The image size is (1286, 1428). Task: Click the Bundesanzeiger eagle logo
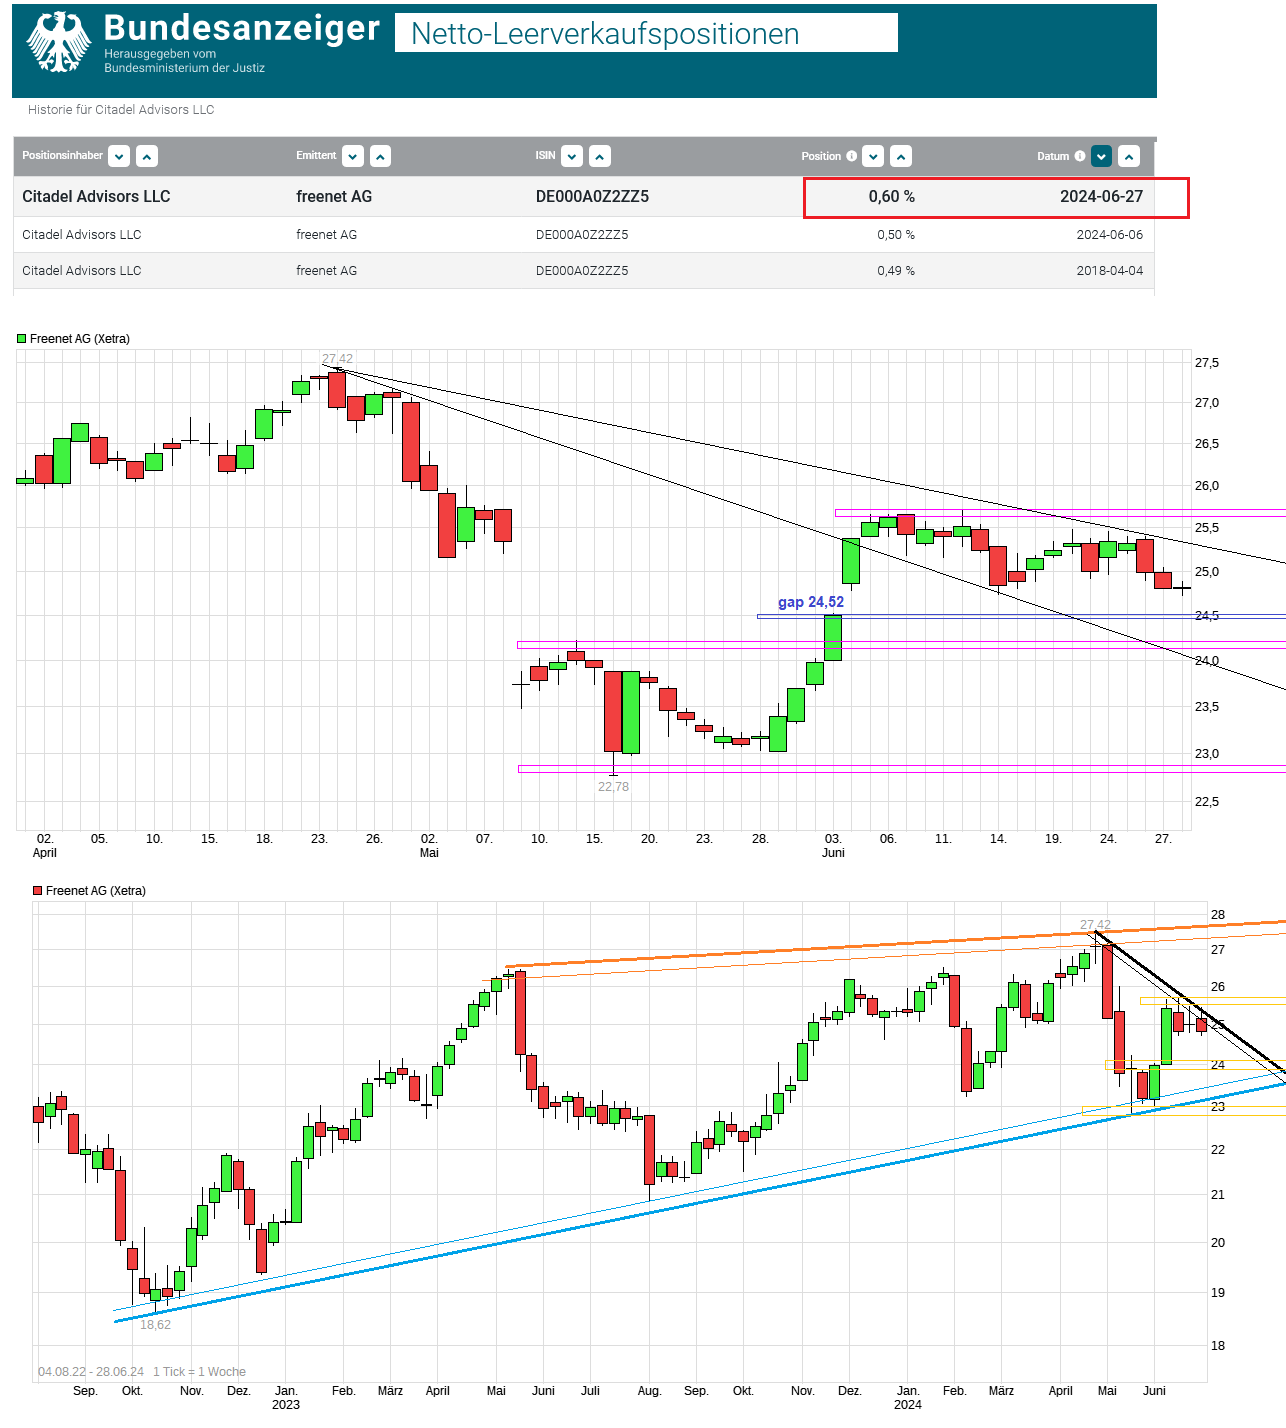tap(58, 42)
